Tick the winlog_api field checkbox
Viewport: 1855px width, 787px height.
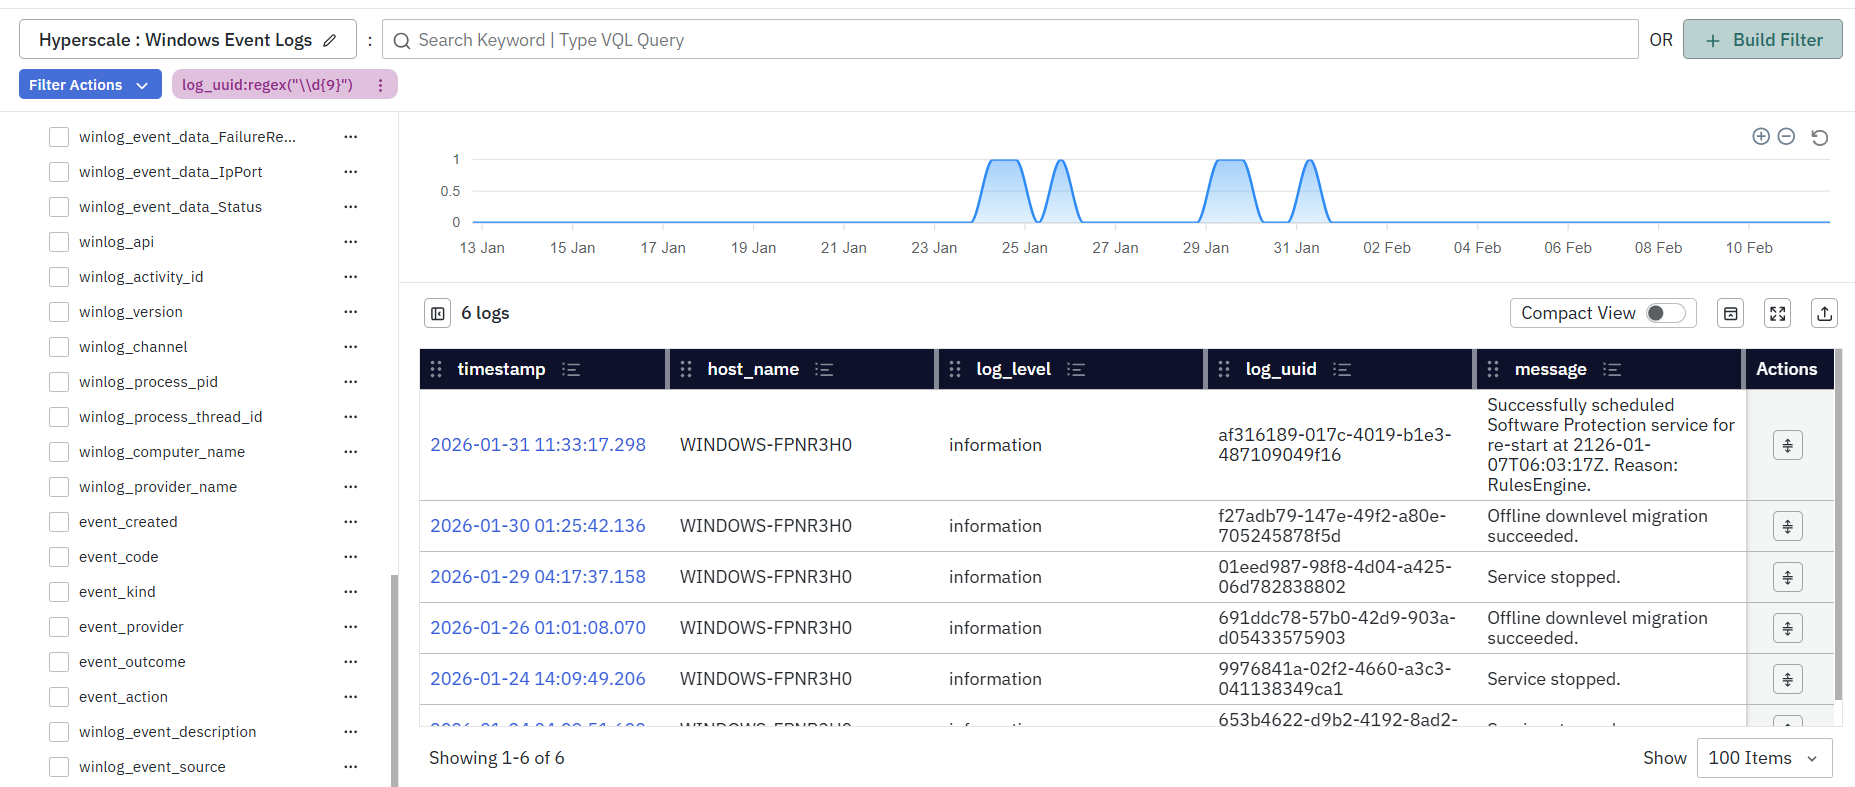point(59,242)
